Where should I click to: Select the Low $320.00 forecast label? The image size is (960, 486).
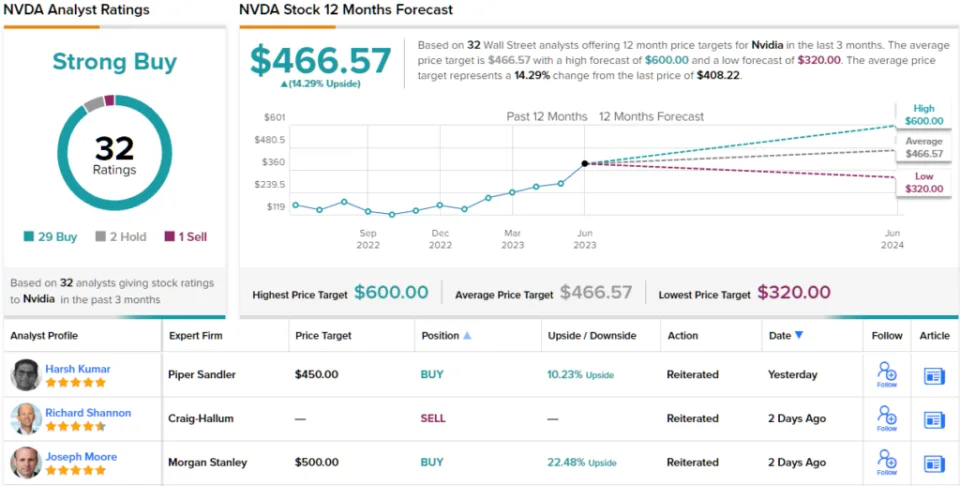pos(922,181)
